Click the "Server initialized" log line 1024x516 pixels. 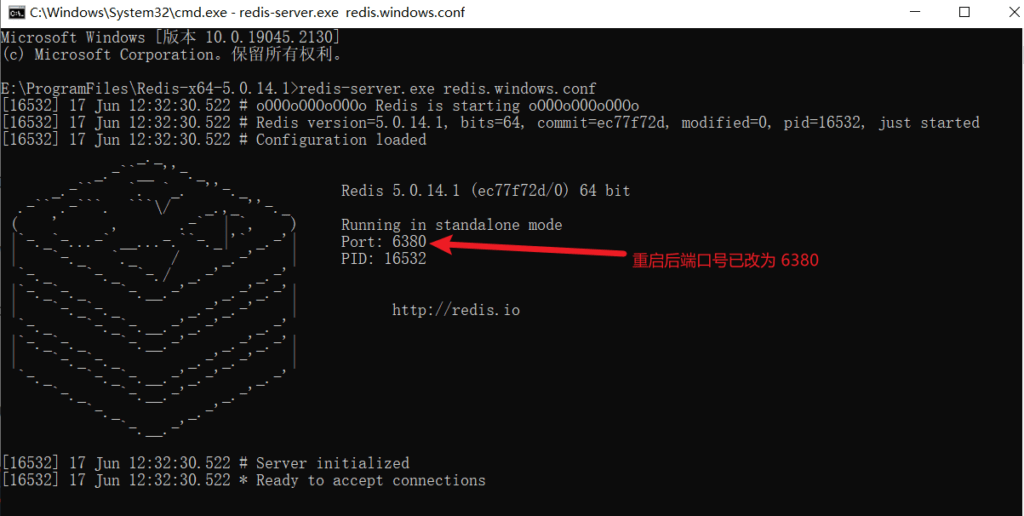coord(332,463)
